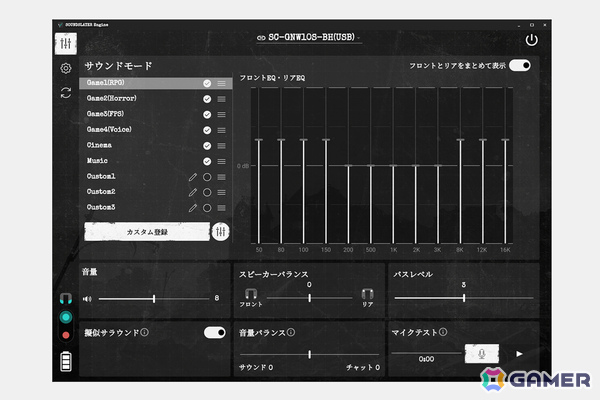Select Game3(FPS) sound mode
600x400 pixels.
[x=156, y=114]
